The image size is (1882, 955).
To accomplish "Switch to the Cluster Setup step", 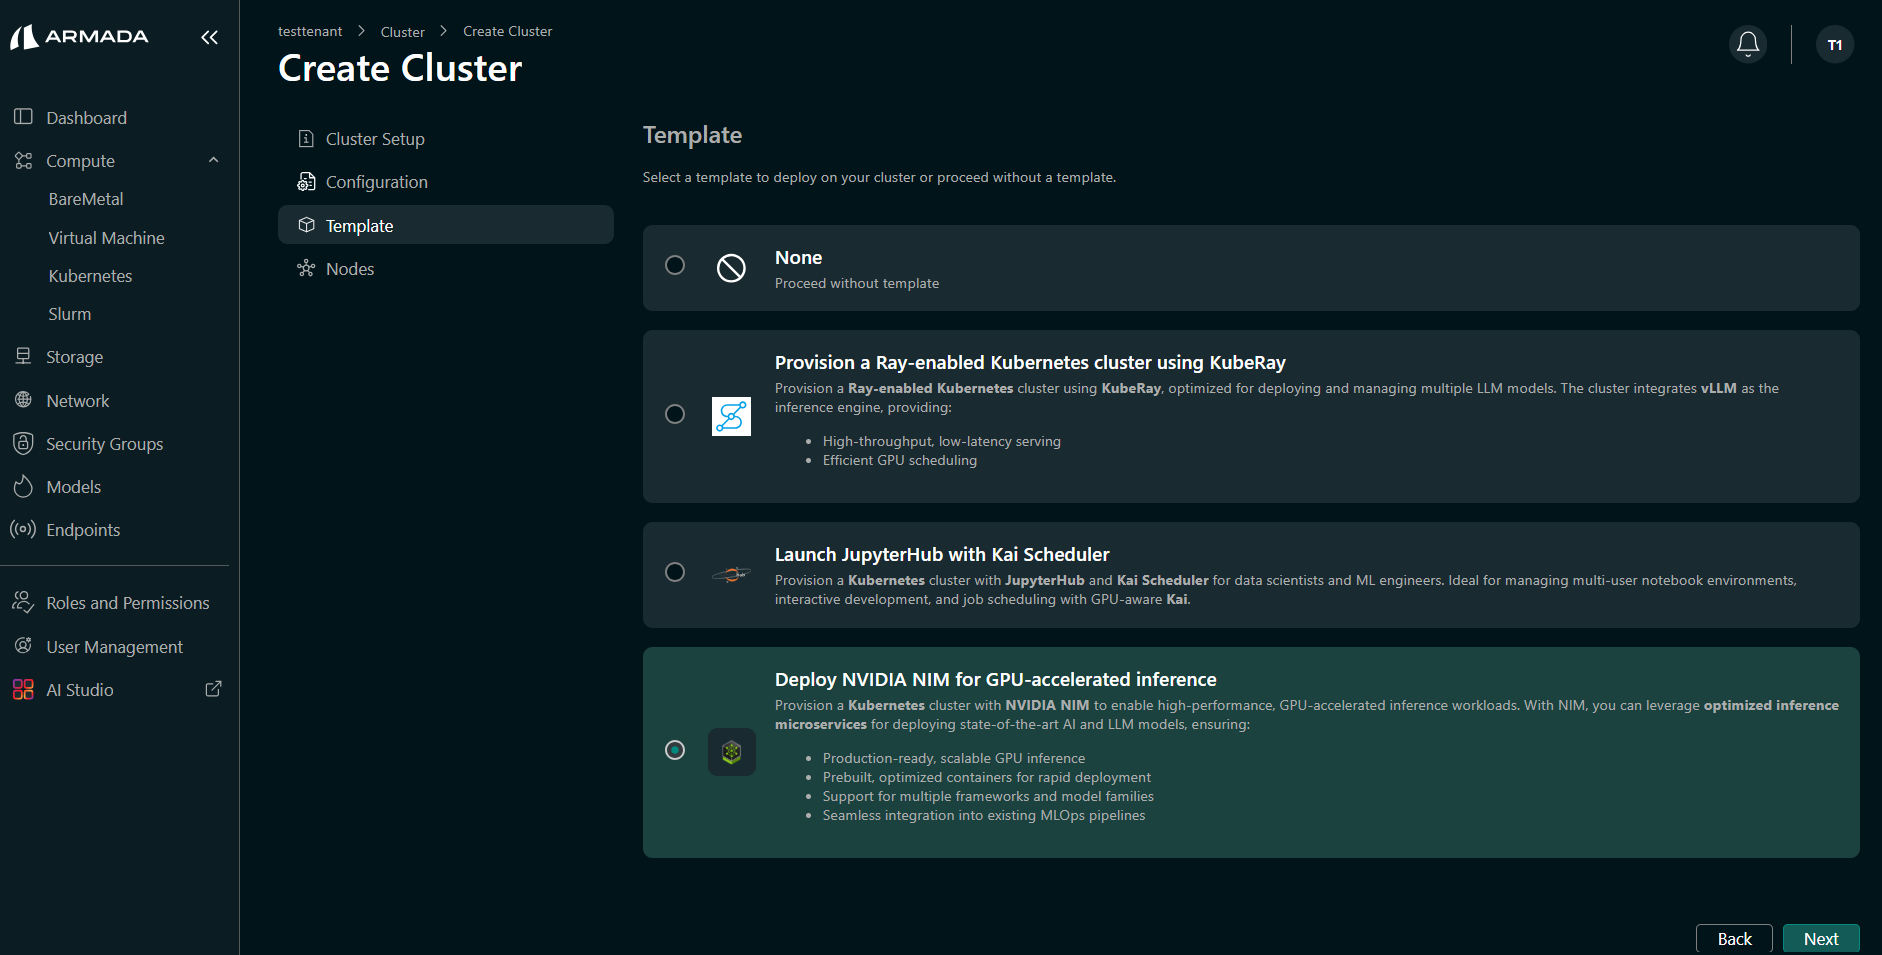I will [x=374, y=138].
